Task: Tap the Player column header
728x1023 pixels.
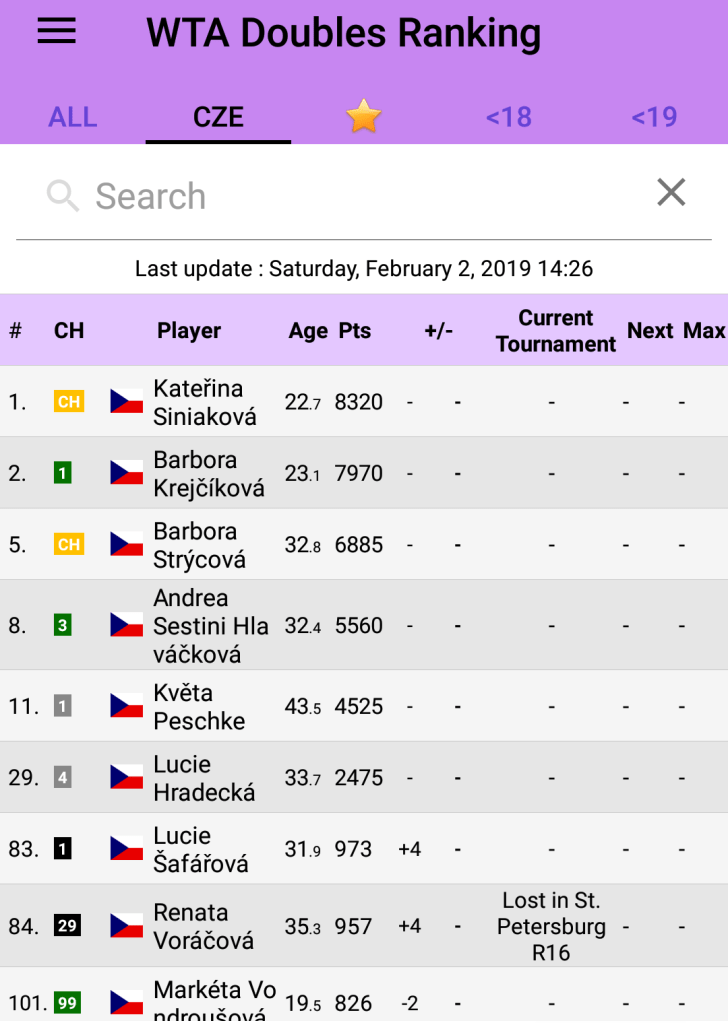Action: pos(189,331)
